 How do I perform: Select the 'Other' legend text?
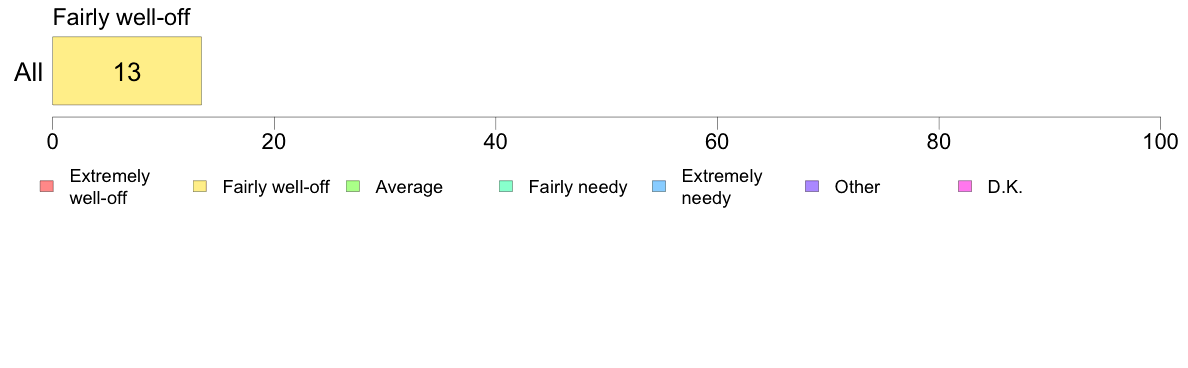pos(858,187)
